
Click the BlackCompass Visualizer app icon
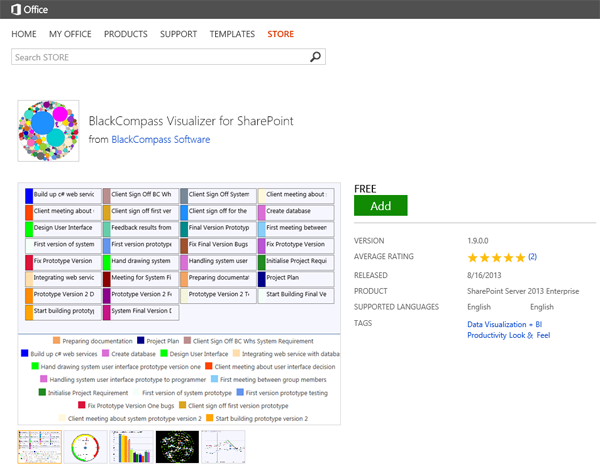[48, 131]
